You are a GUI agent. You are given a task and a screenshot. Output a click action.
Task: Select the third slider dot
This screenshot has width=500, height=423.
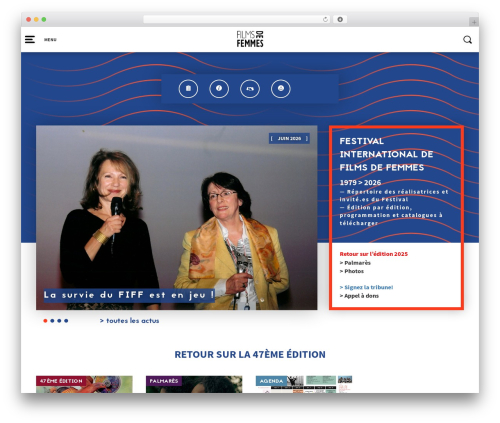(x=59, y=321)
